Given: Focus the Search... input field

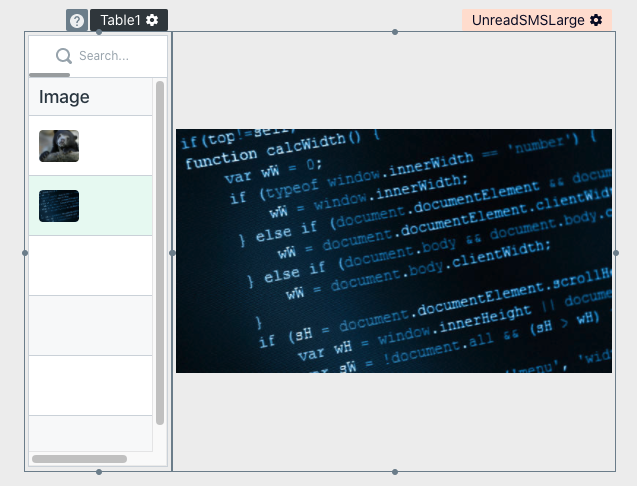Looking at the screenshot, I should point(104,56).
